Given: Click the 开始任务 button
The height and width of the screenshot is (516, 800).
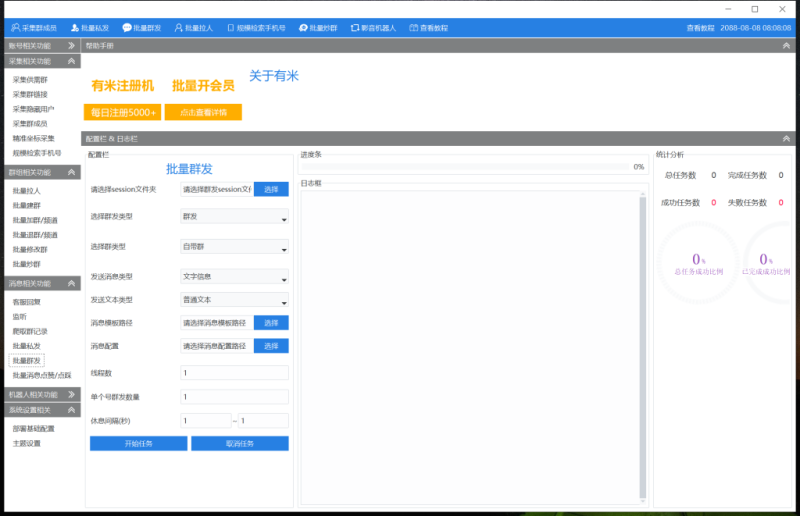Looking at the screenshot, I should 138,444.
